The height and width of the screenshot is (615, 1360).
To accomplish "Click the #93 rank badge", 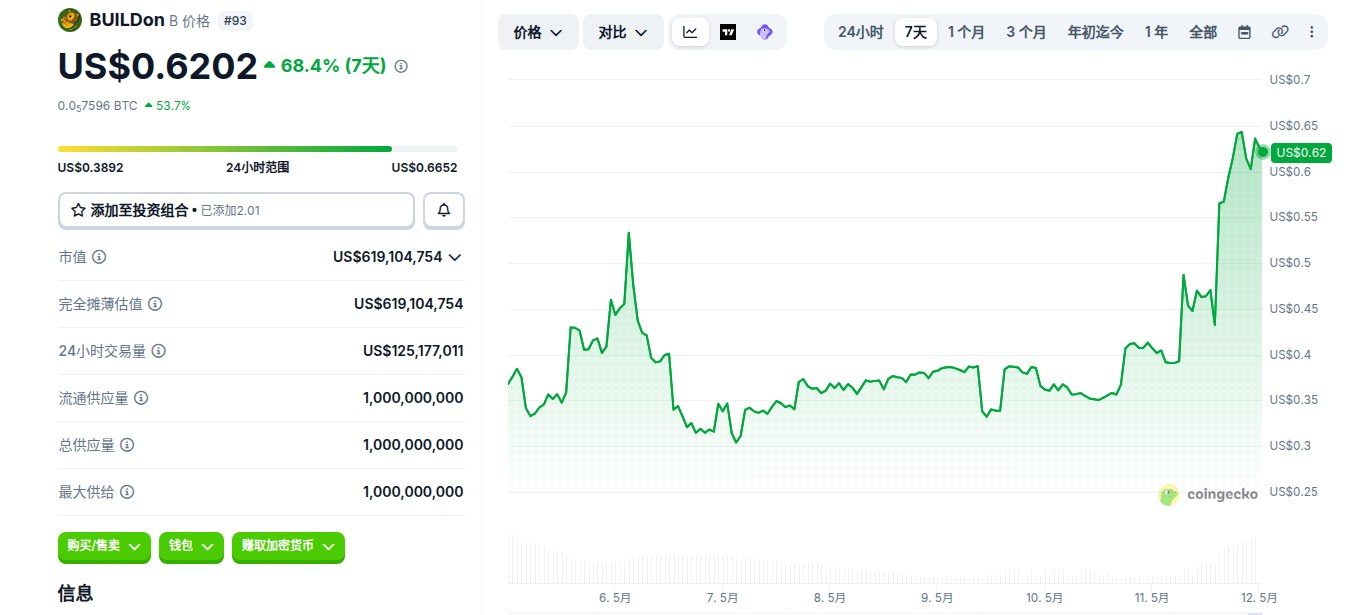I will pyautogui.click(x=234, y=20).
